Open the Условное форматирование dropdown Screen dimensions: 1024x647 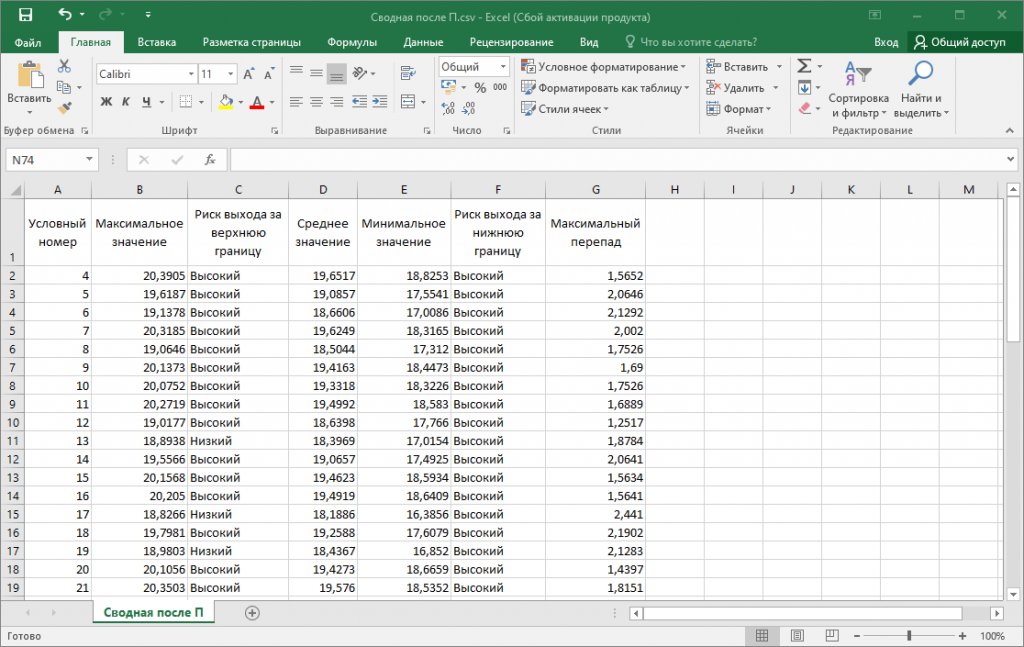coord(603,67)
